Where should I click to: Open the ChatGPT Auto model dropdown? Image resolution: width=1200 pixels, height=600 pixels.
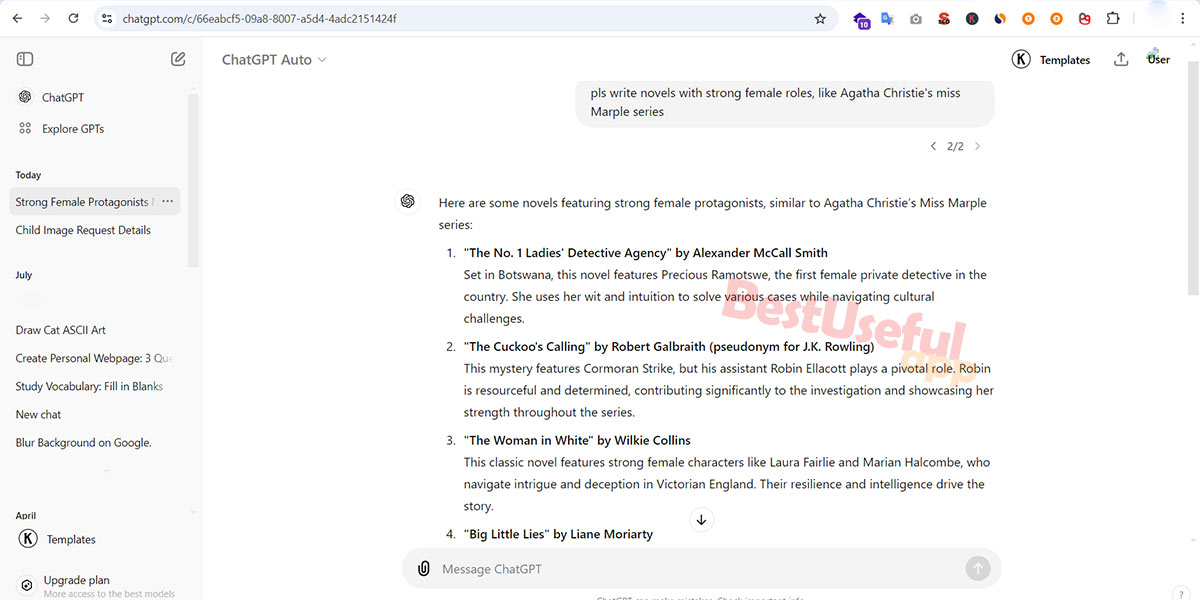274,60
